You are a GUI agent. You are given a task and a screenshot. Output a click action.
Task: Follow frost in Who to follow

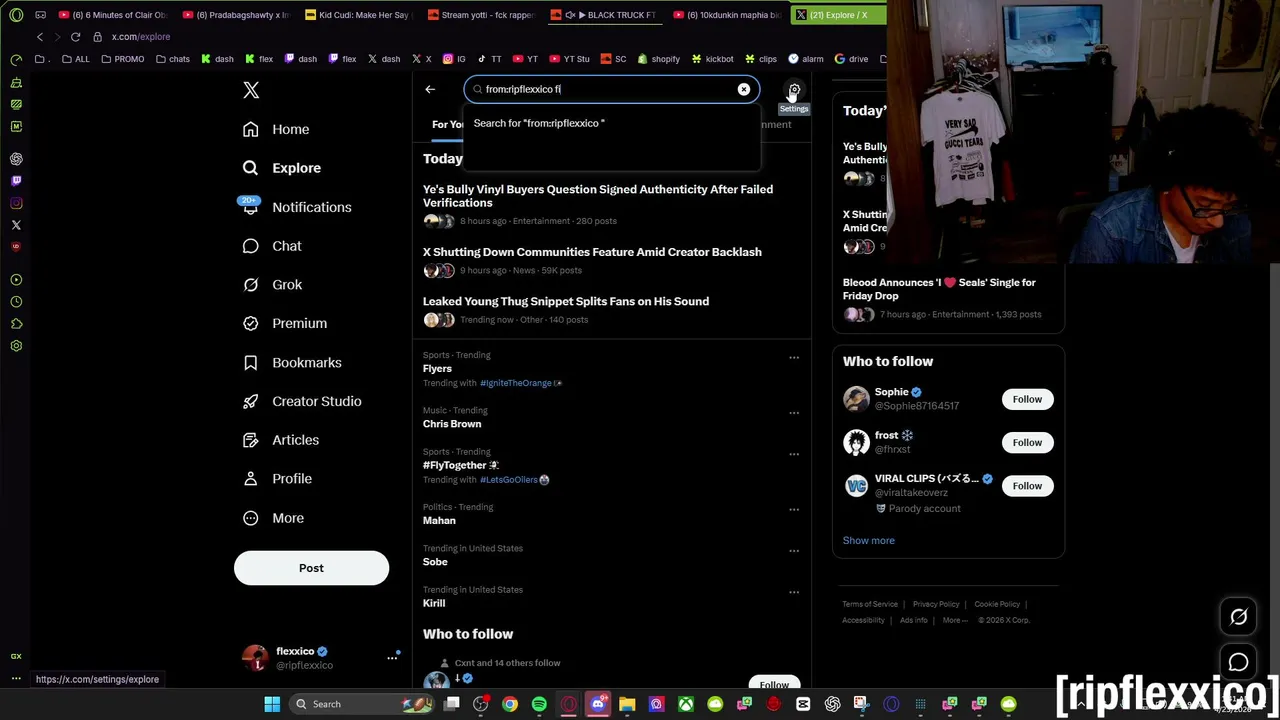(x=1027, y=442)
